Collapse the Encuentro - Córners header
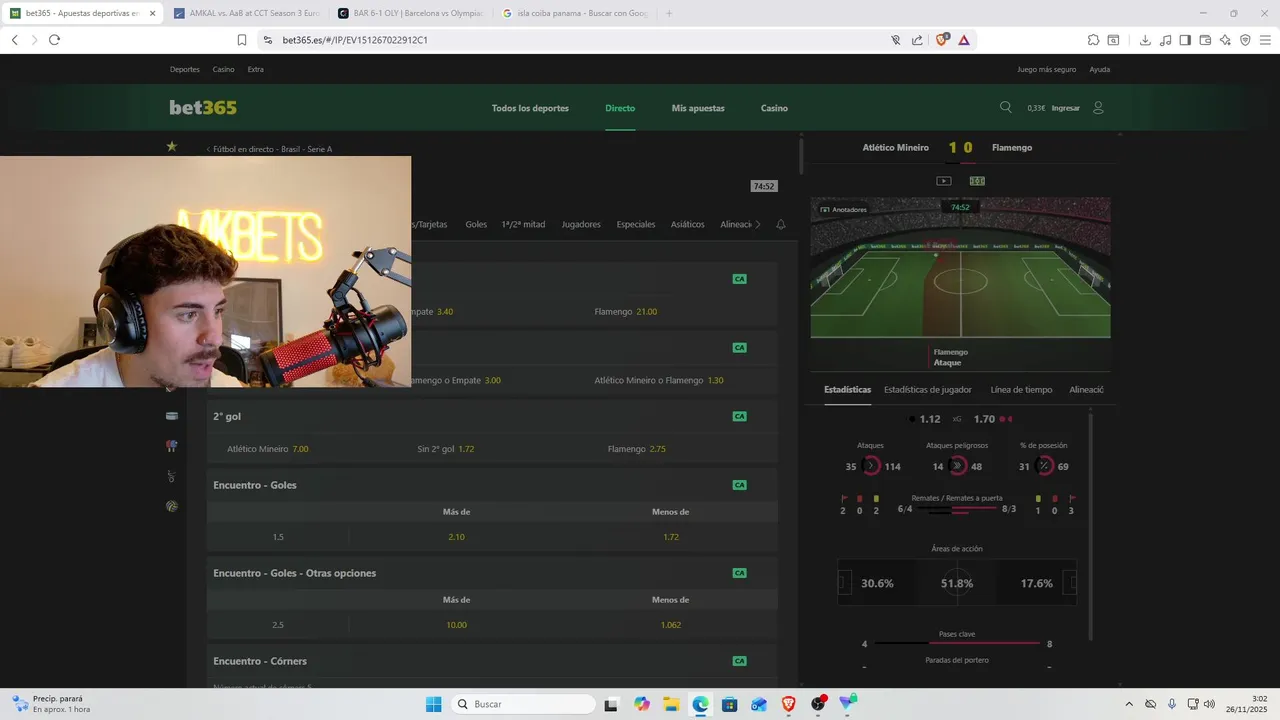The image size is (1280, 720). coord(492,661)
